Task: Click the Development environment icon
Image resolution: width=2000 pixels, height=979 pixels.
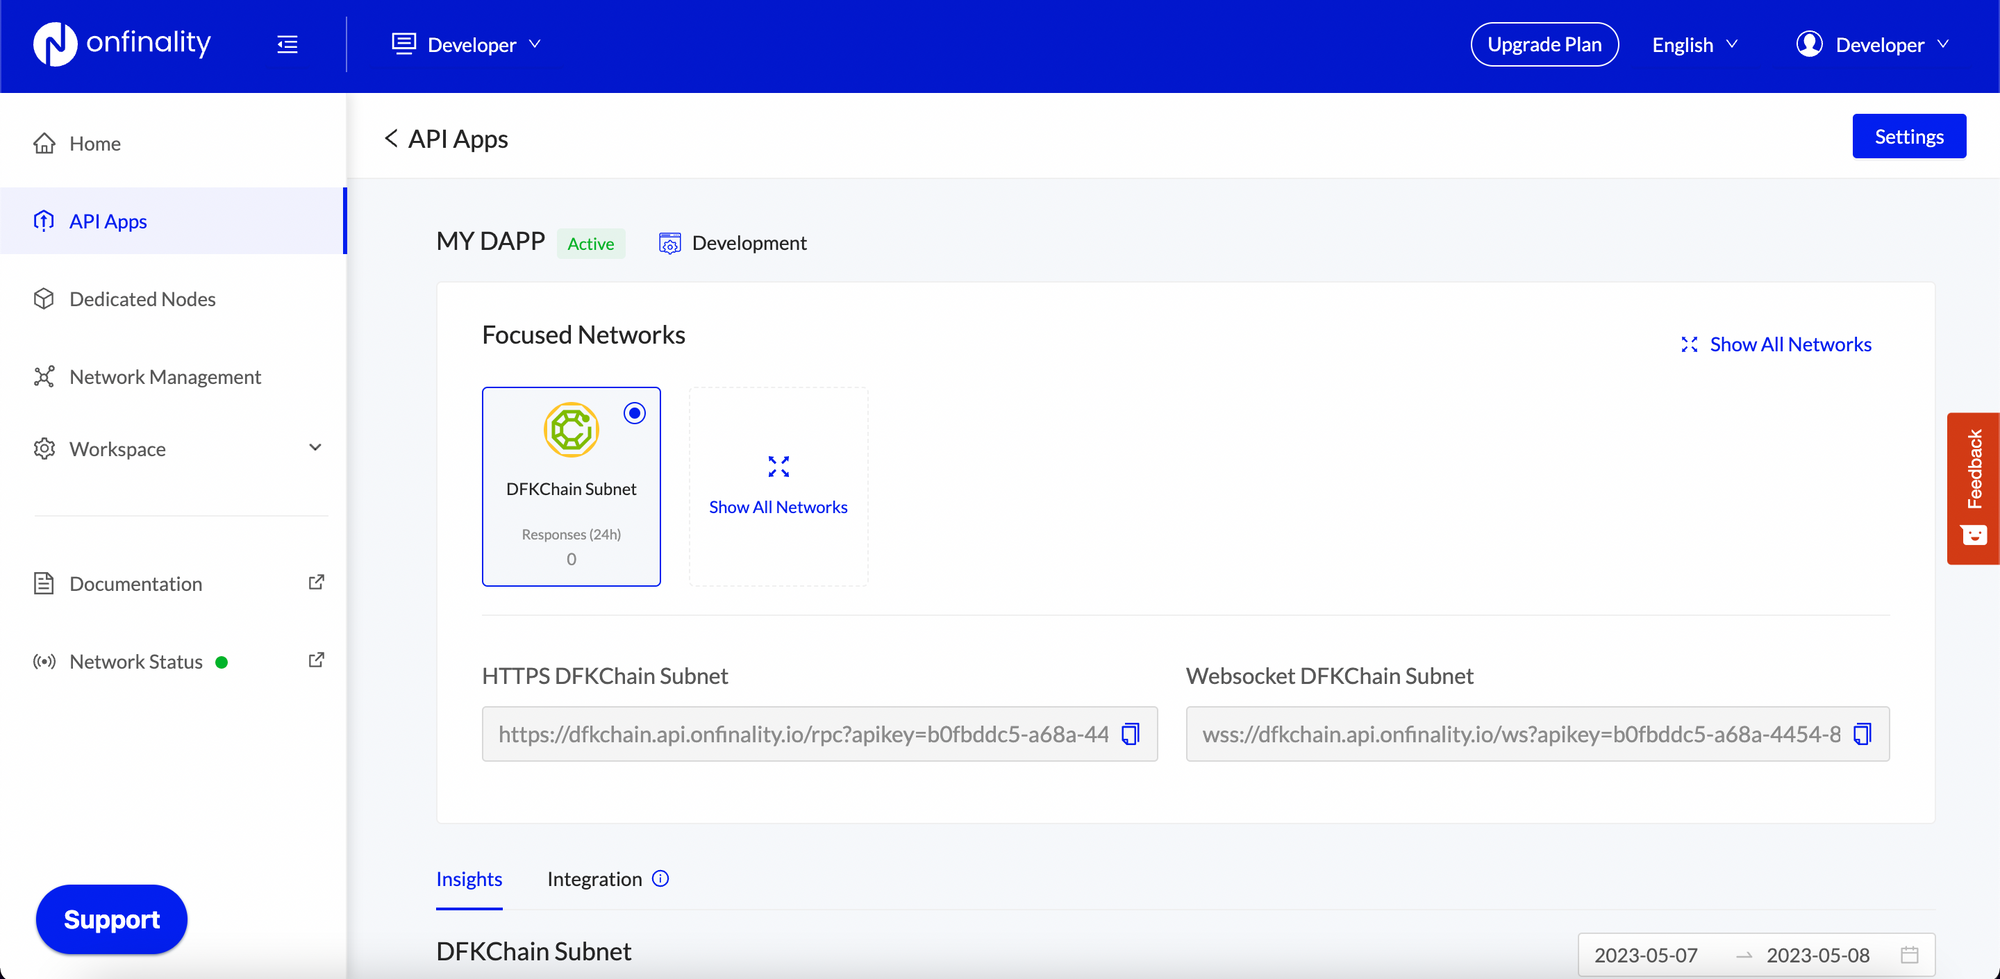Action: [x=670, y=243]
